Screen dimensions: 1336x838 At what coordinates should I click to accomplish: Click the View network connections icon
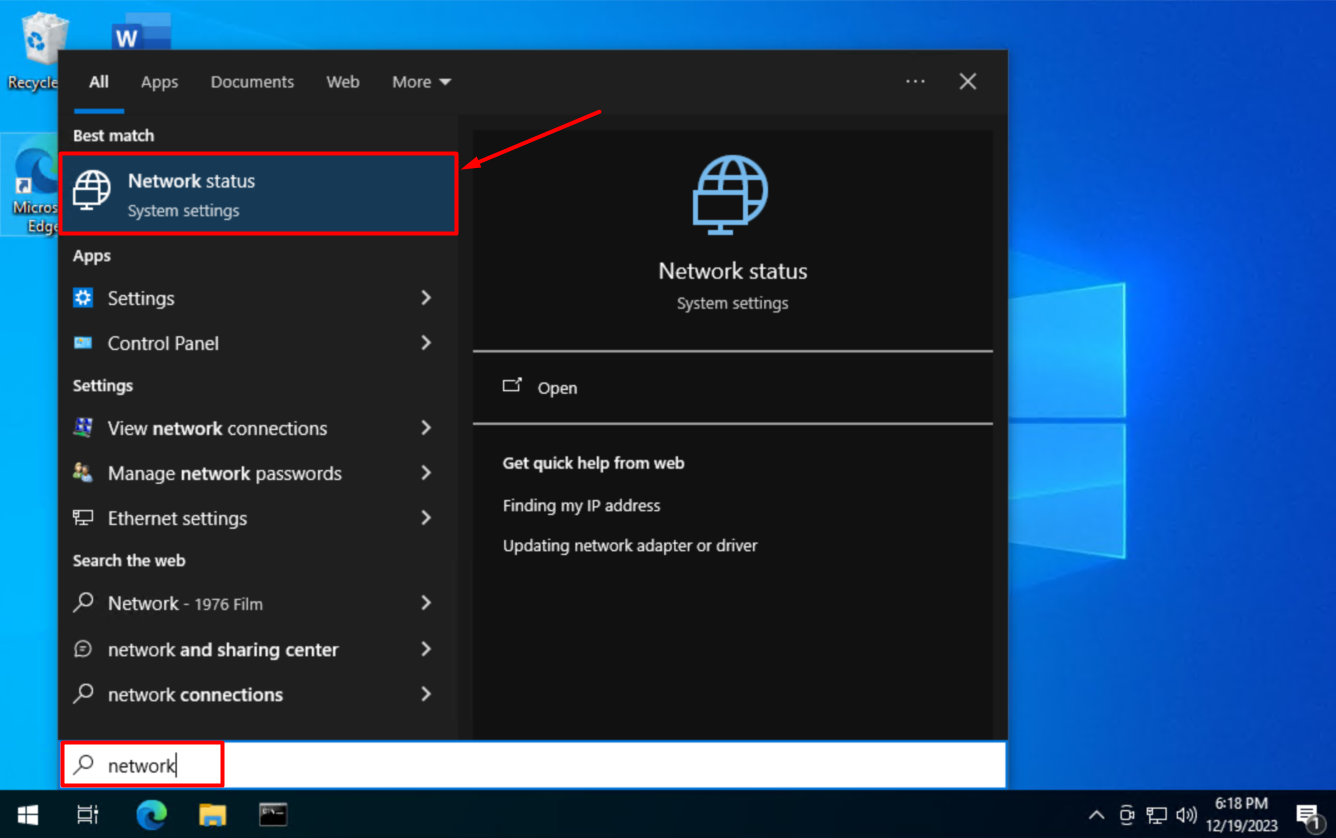(83, 428)
